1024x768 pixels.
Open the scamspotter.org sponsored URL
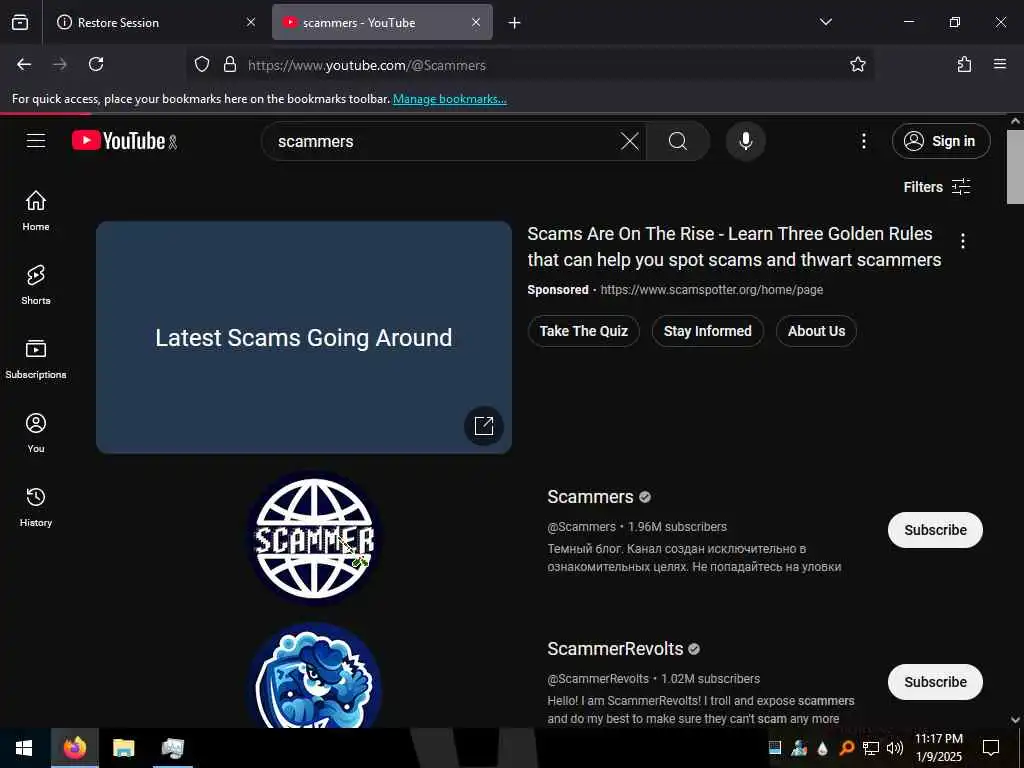click(711, 289)
